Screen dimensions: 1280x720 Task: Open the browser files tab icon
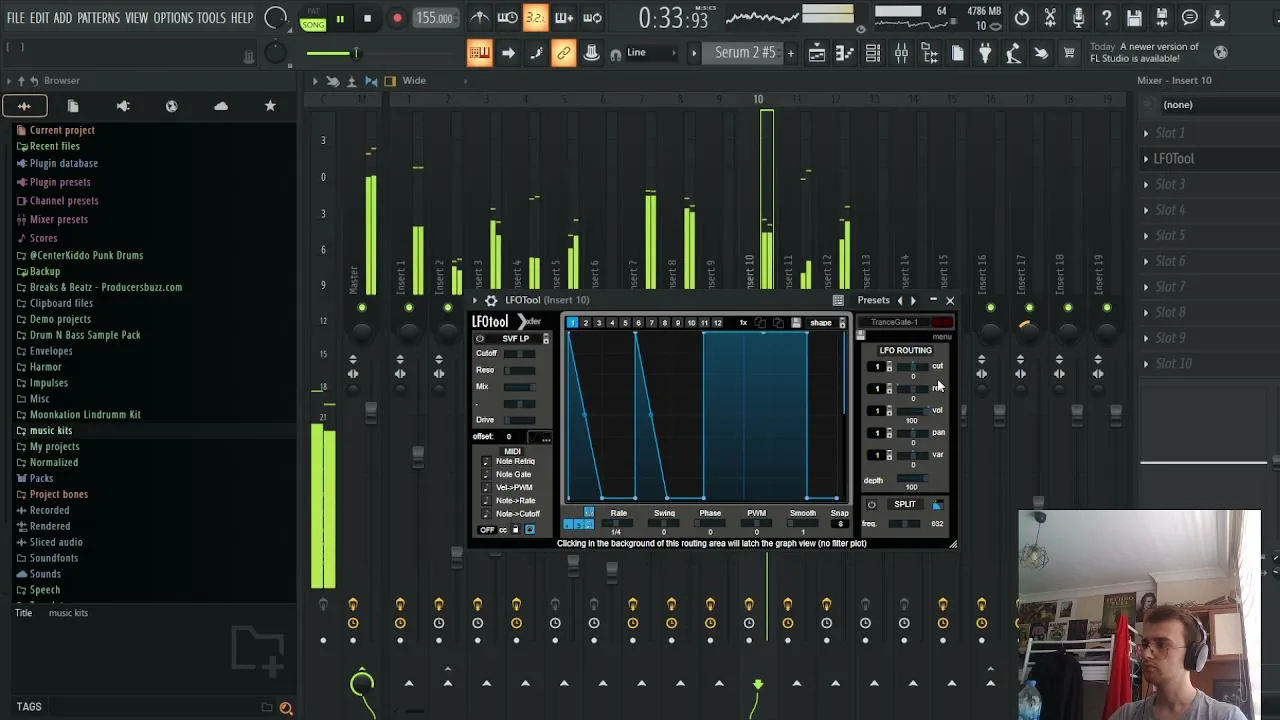coord(73,106)
